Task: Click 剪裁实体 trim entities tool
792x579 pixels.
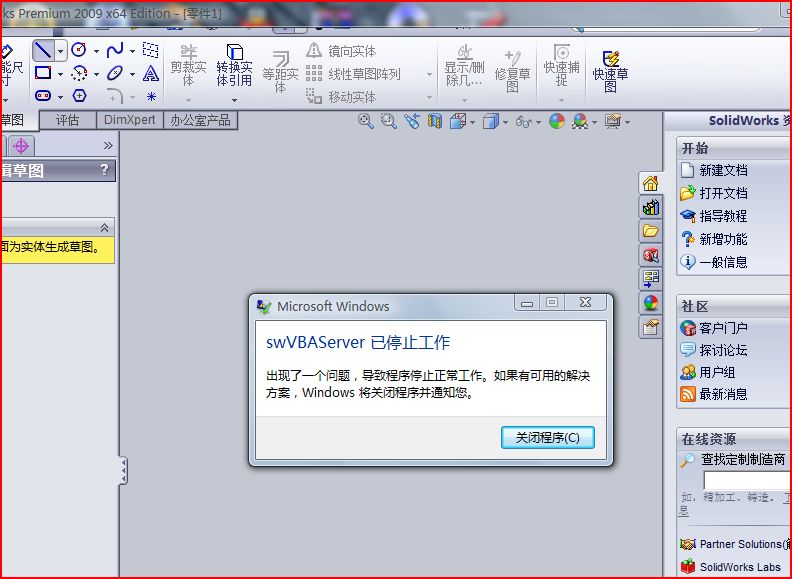Action: (188, 67)
